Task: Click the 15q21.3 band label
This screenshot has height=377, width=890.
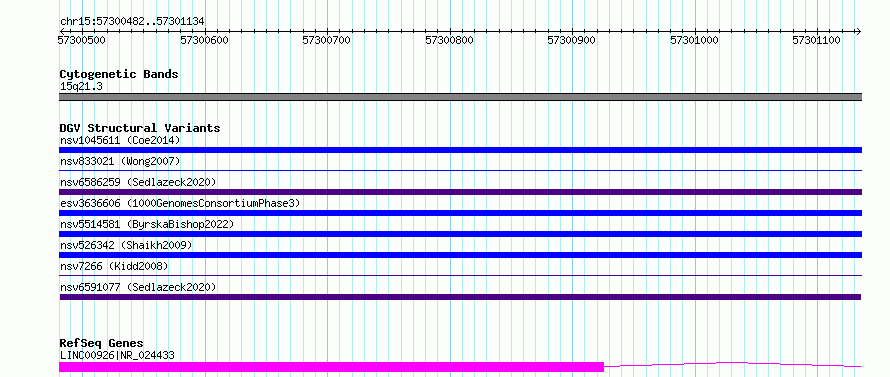Action: click(81, 87)
